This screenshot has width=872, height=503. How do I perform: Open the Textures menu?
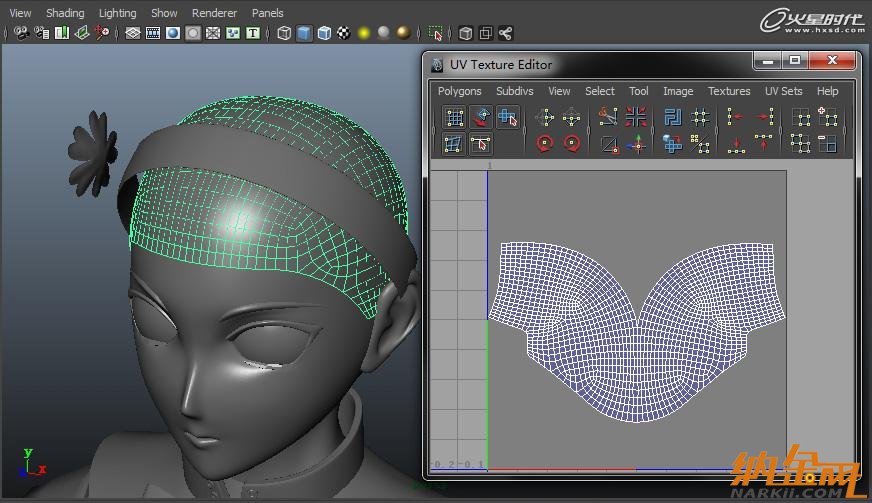[x=729, y=91]
